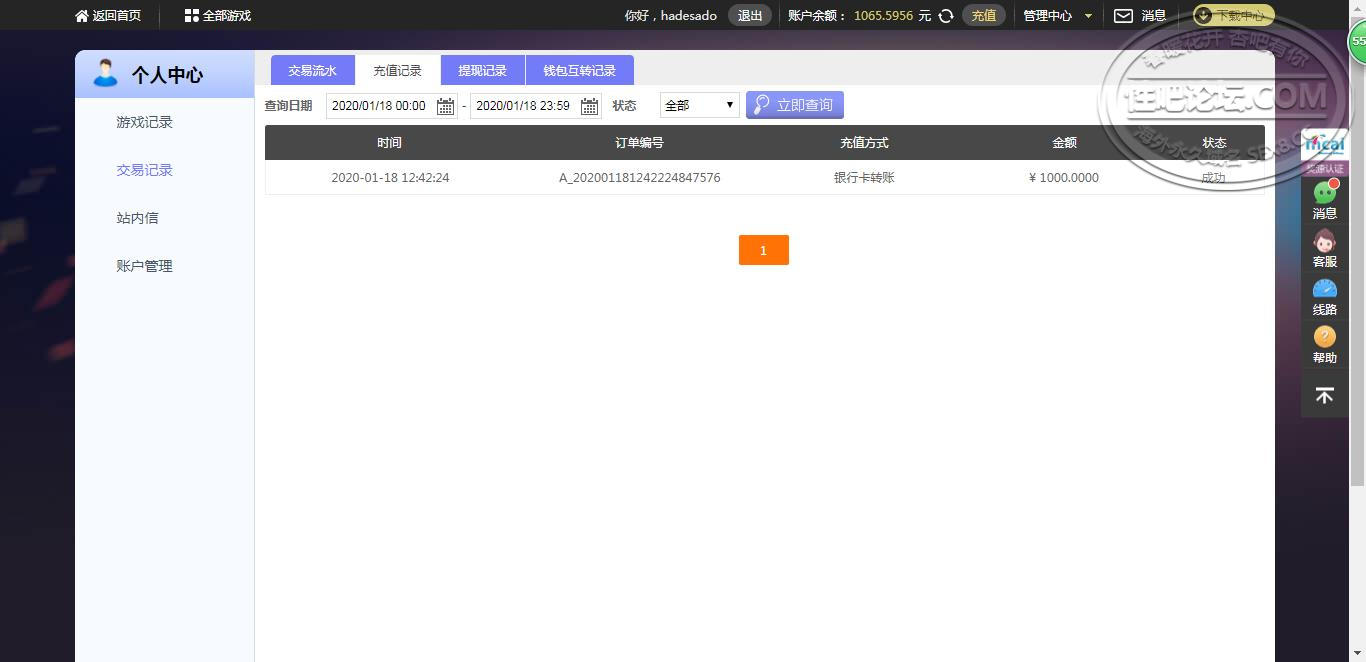1366x662 pixels.
Task: Open the 全部游戏 grid menu
Action: point(192,16)
